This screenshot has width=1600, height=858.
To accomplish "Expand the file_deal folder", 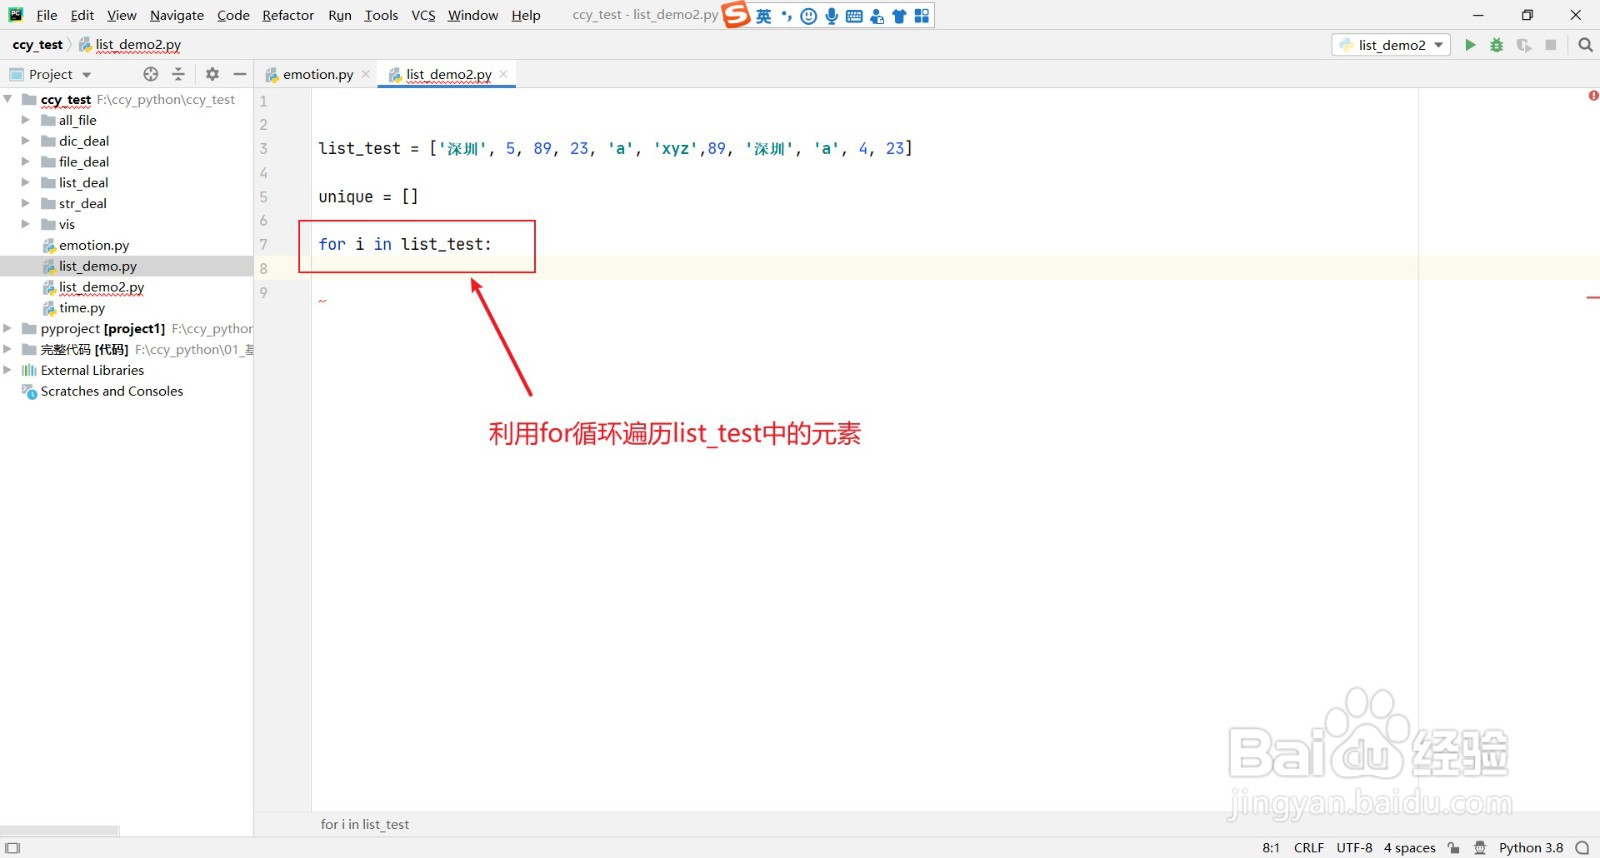I will (26, 162).
